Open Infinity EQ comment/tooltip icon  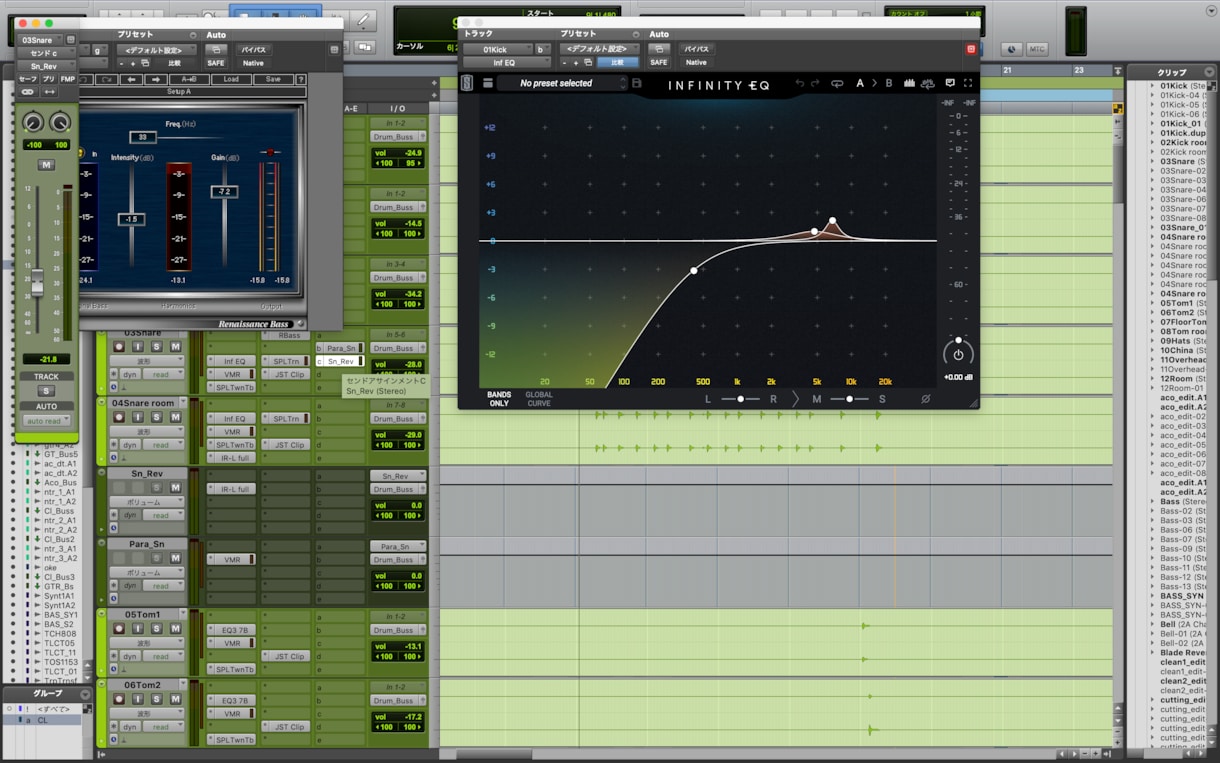tap(950, 84)
